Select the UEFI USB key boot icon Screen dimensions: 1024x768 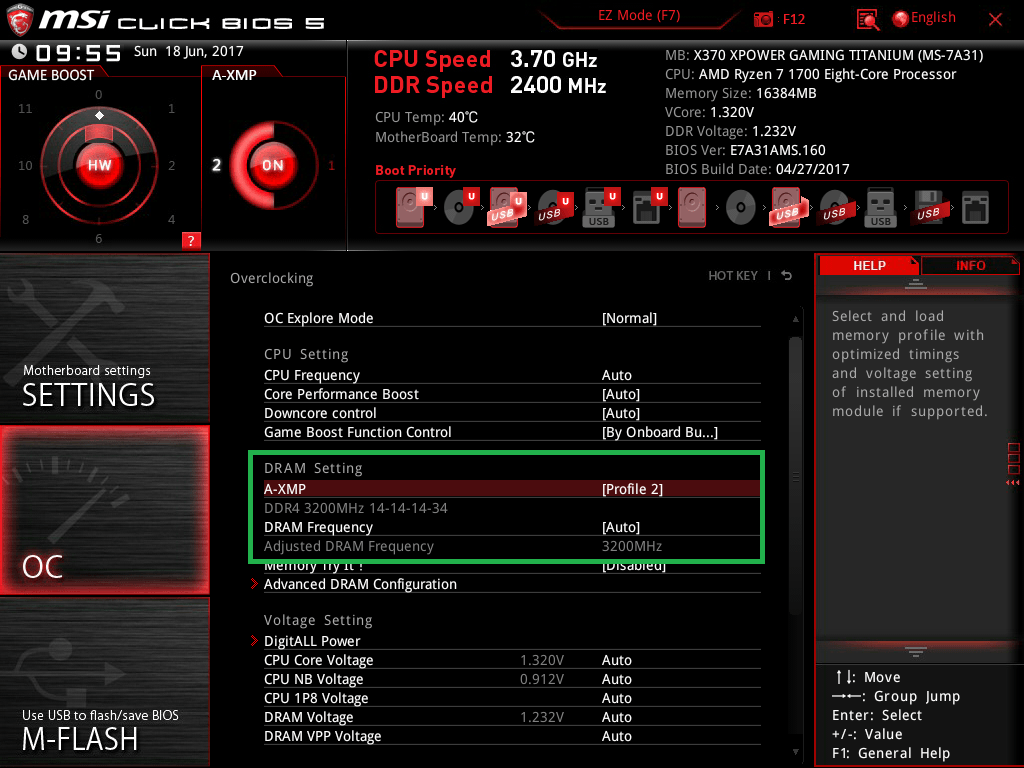pos(600,207)
